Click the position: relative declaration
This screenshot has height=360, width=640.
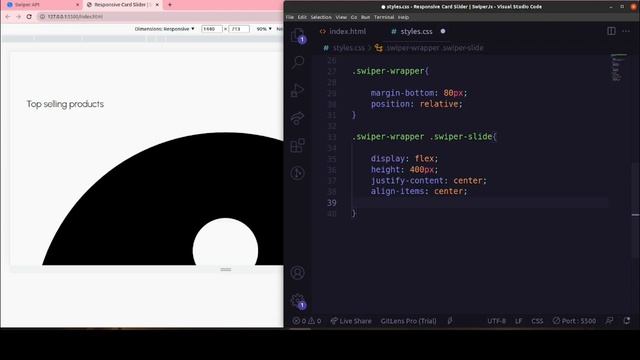tap(416, 104)
